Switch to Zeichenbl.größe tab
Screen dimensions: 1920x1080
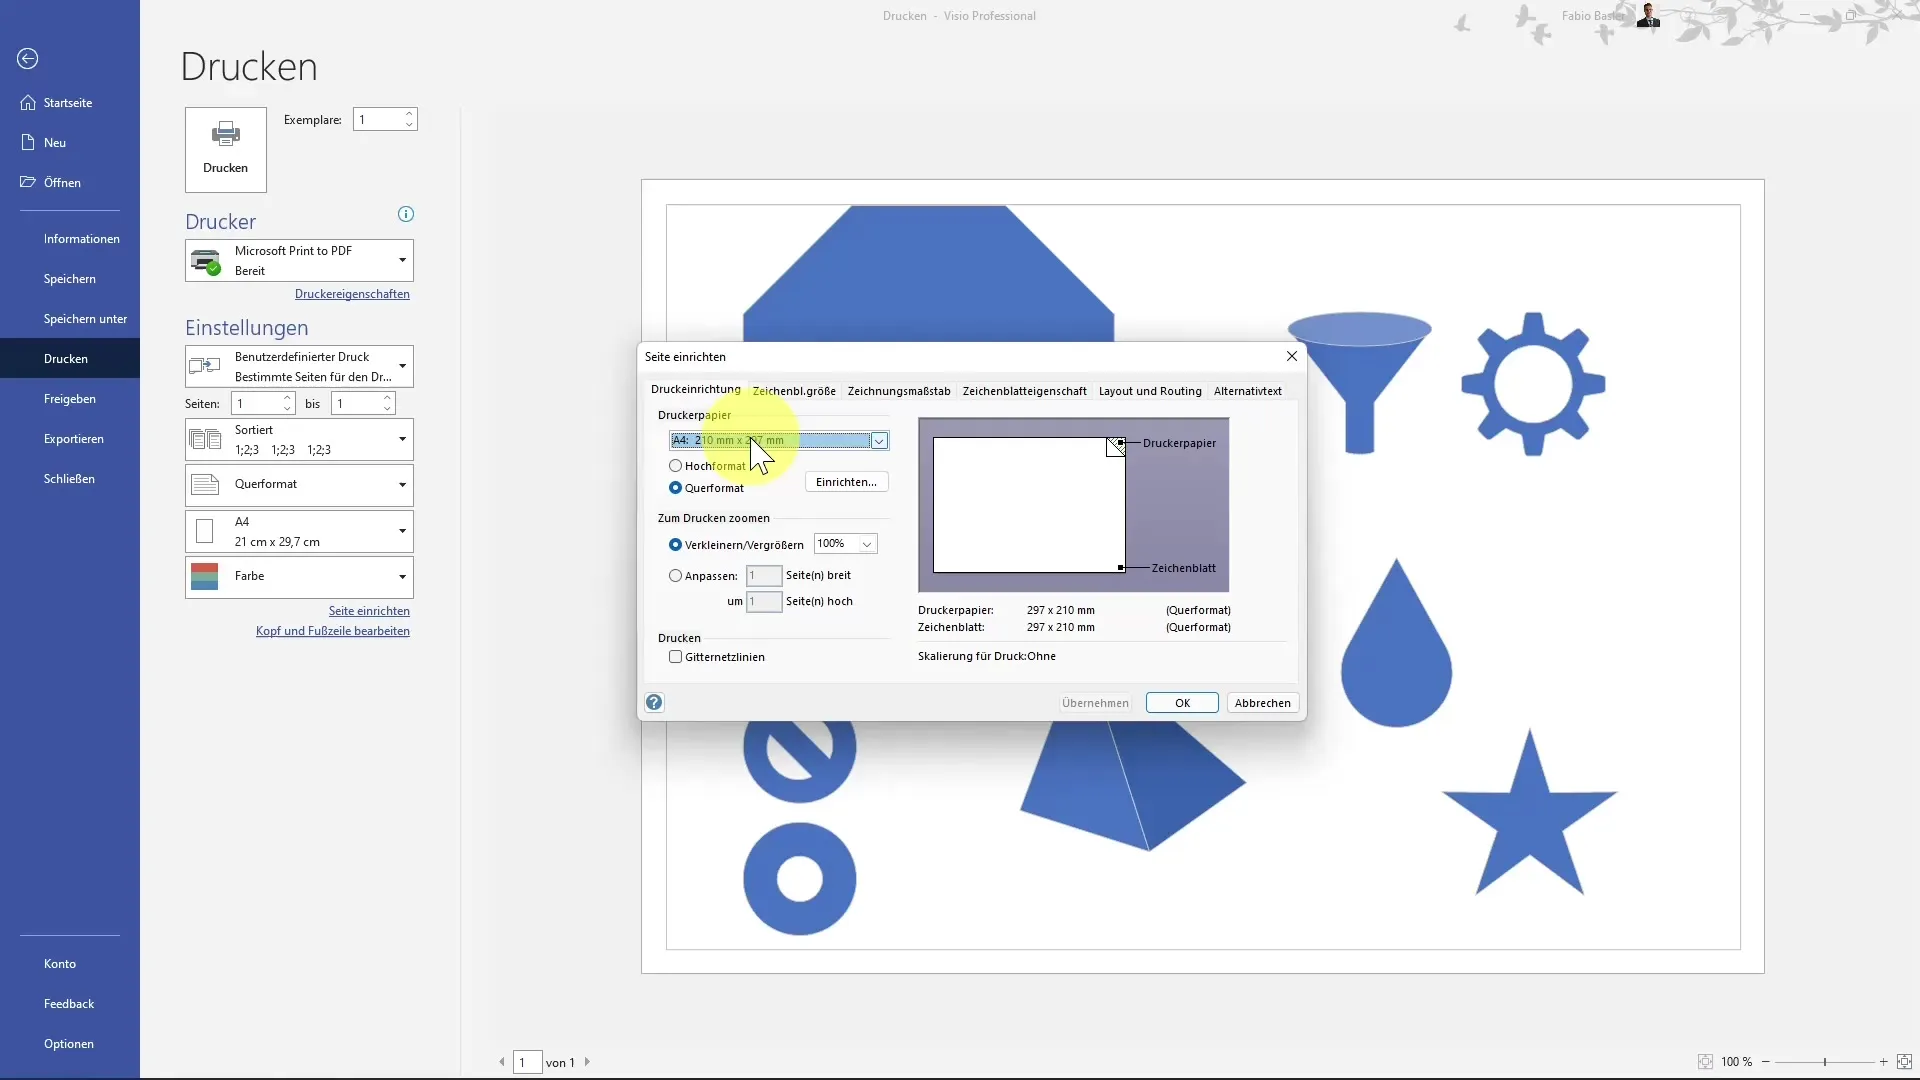794,391
